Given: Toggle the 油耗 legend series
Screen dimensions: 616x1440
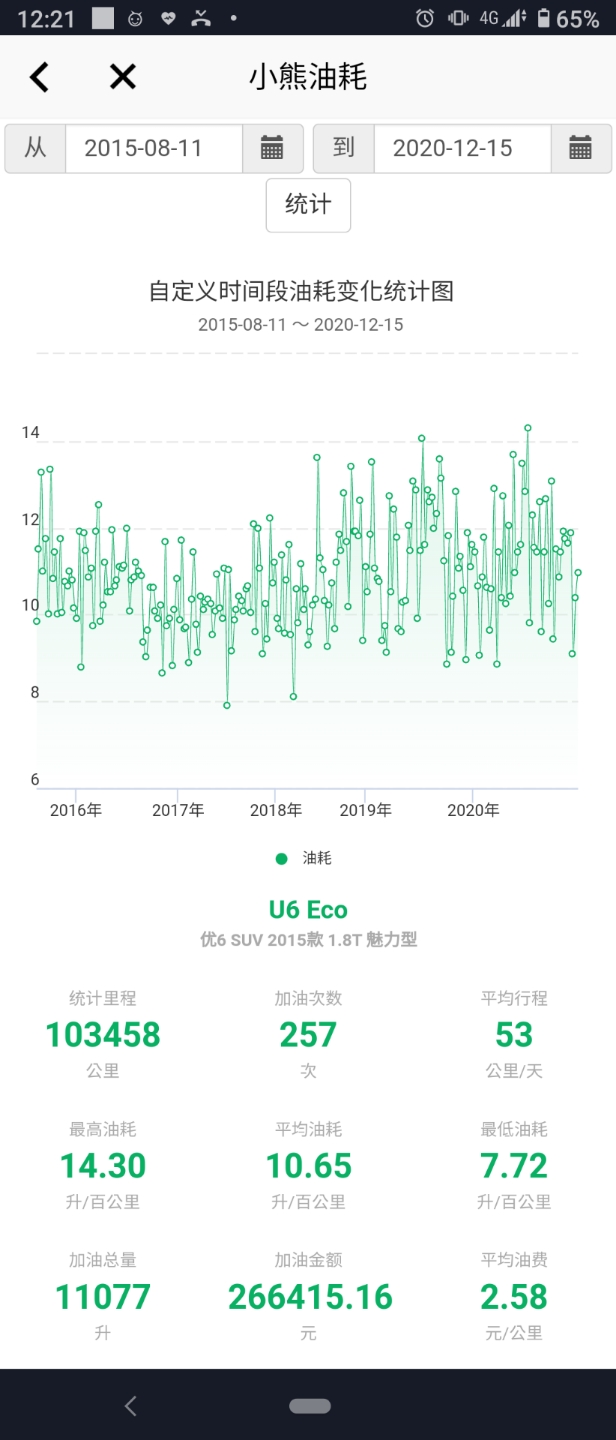Looking at the screenshot, I should click(x=304, y=858).
